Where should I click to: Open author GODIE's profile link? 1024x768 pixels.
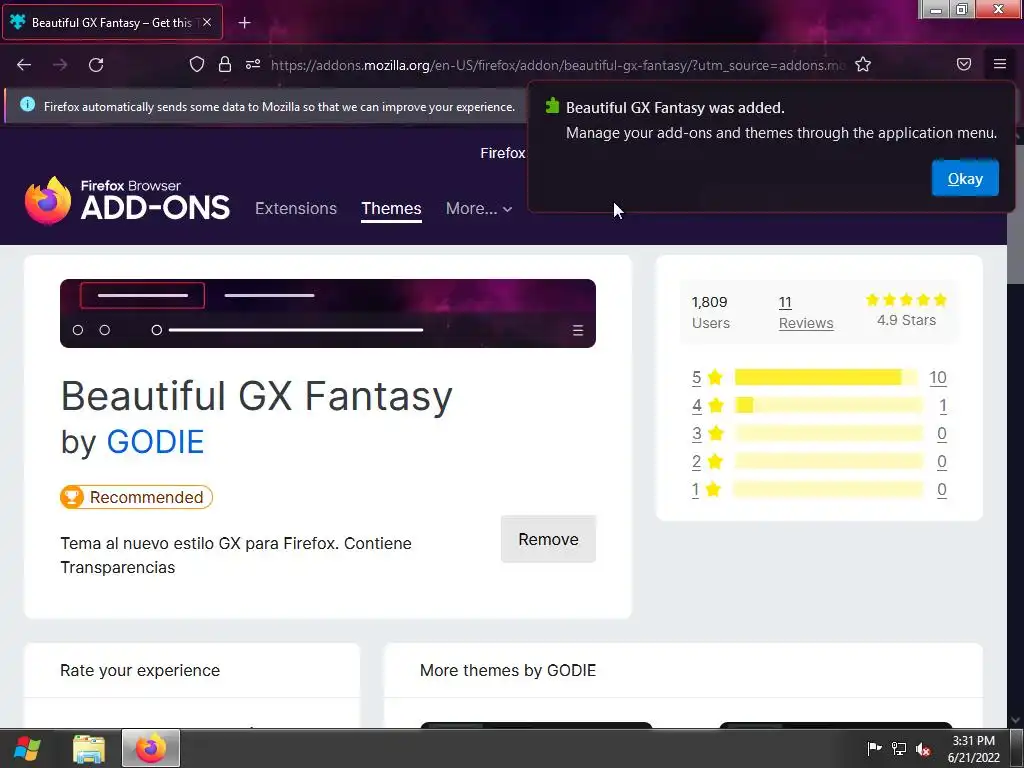pos(155,442)
